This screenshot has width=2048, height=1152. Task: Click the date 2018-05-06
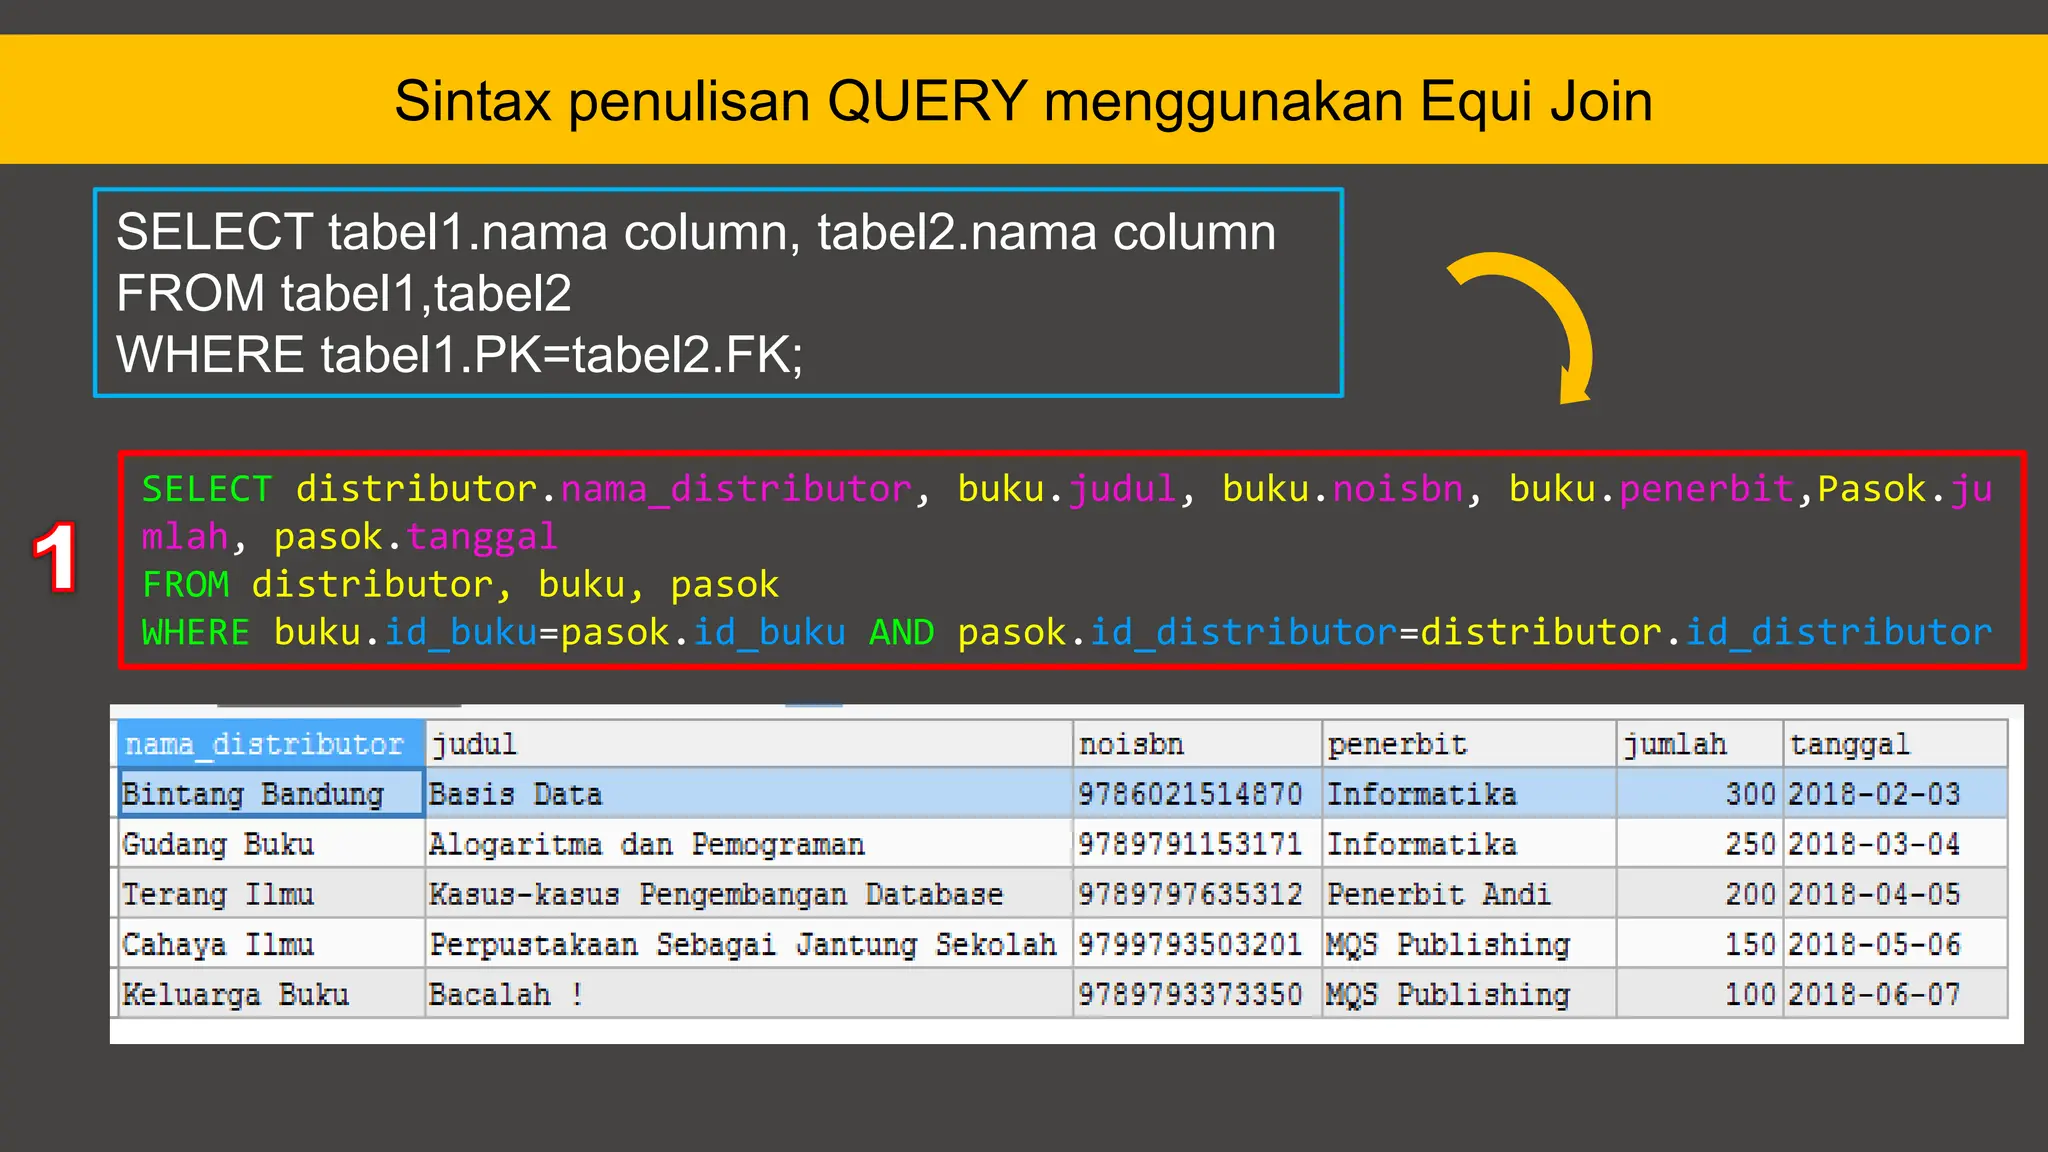(x=1895, y=944)
